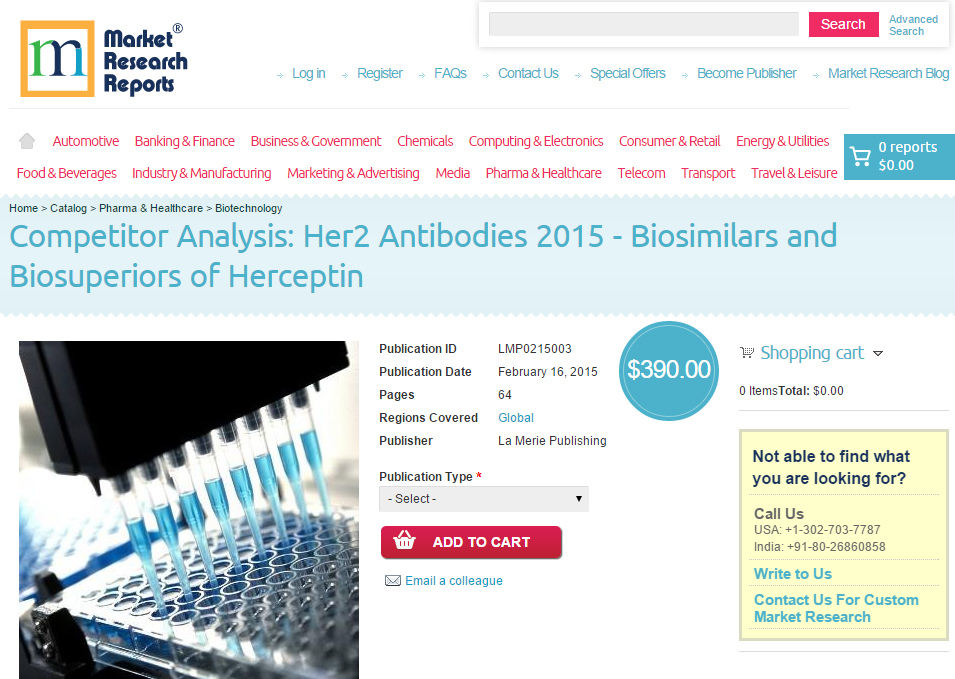Screen dimensions: 955x679
Task: Open the Log in link
Action: pyautogui.click(x=308, y=73)
